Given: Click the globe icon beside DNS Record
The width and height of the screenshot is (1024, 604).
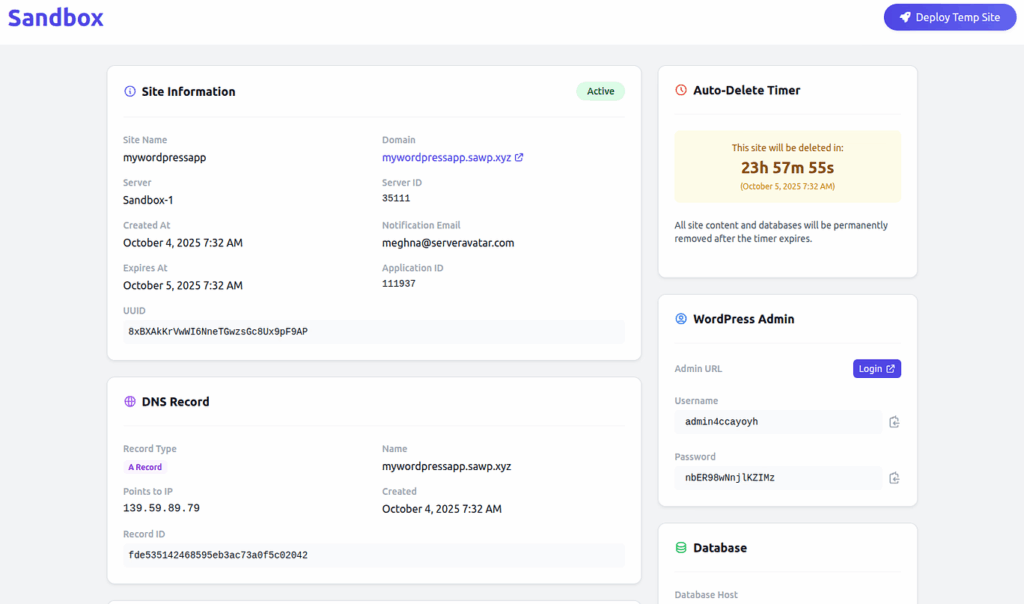Looking at the screenshot, I should tap(130, 402).
